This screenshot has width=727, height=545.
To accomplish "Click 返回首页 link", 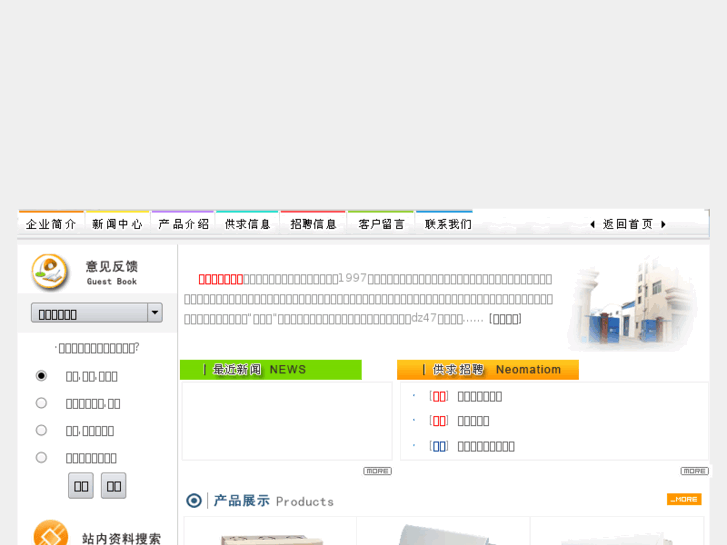I will [628, 224].
